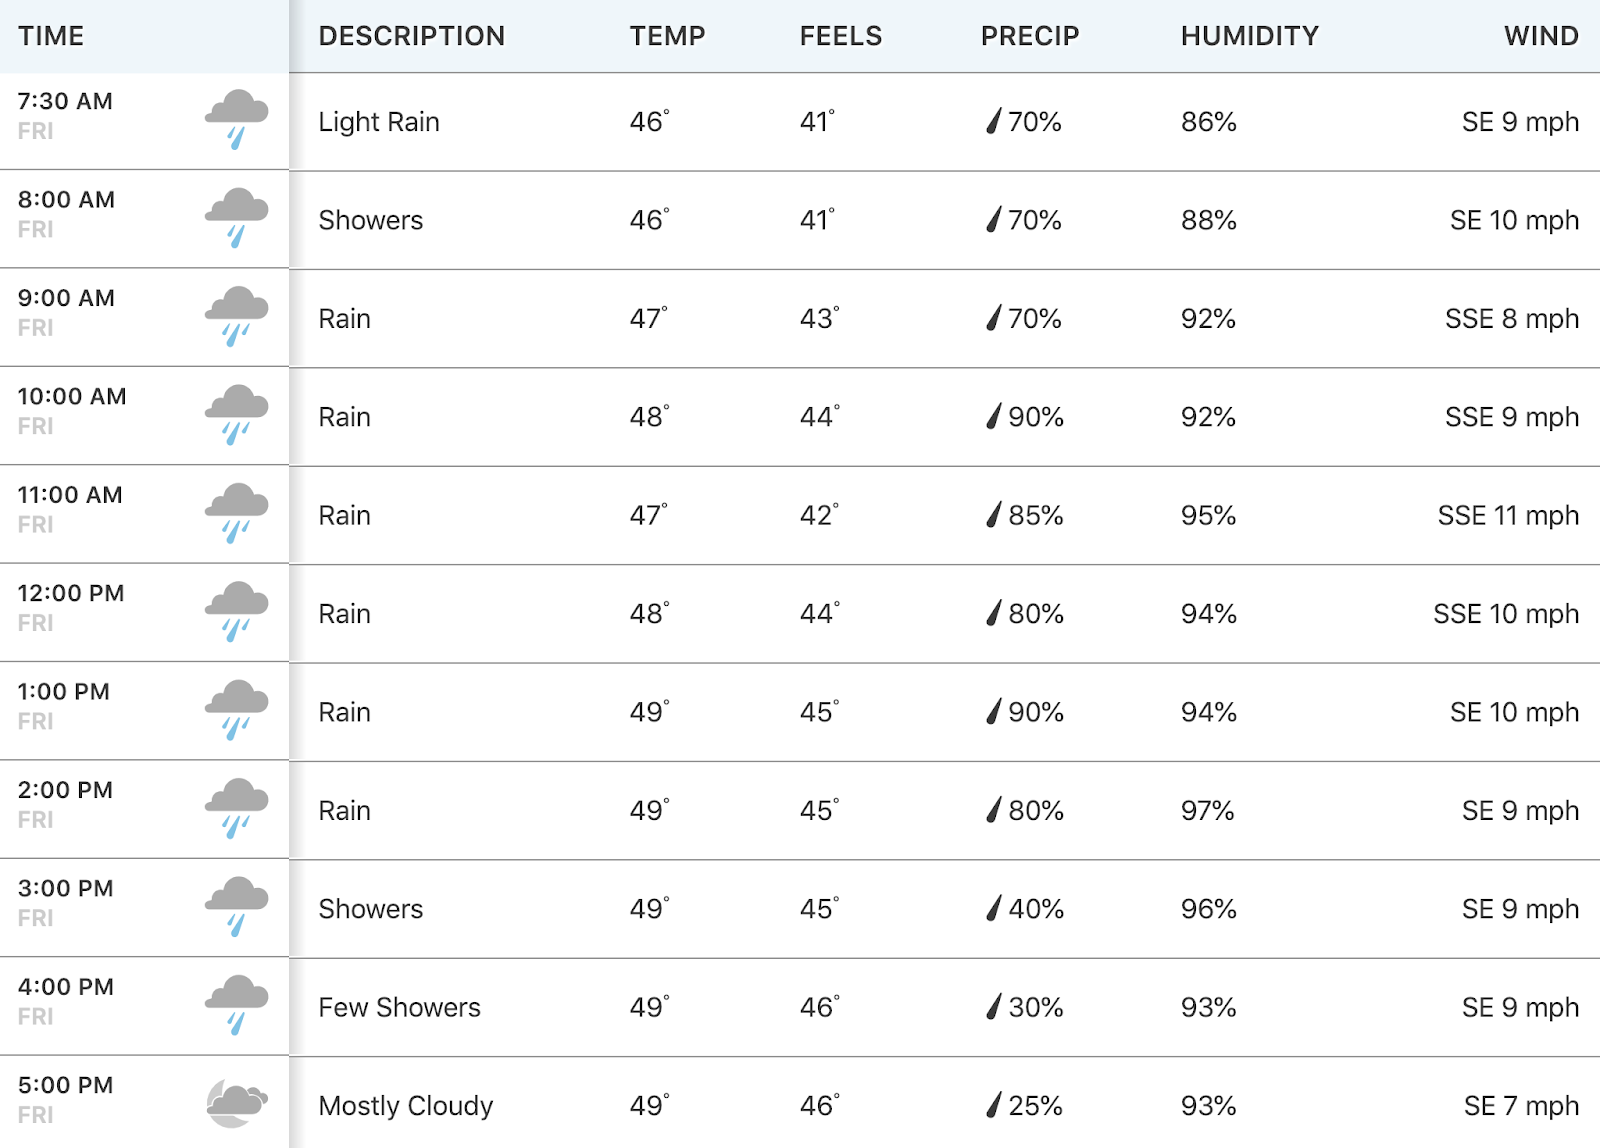The height and width of the screenshot is (1148, 1600).
Task: Click the 97% humidity value at 2:00 PM
Action: [1208, 810]
